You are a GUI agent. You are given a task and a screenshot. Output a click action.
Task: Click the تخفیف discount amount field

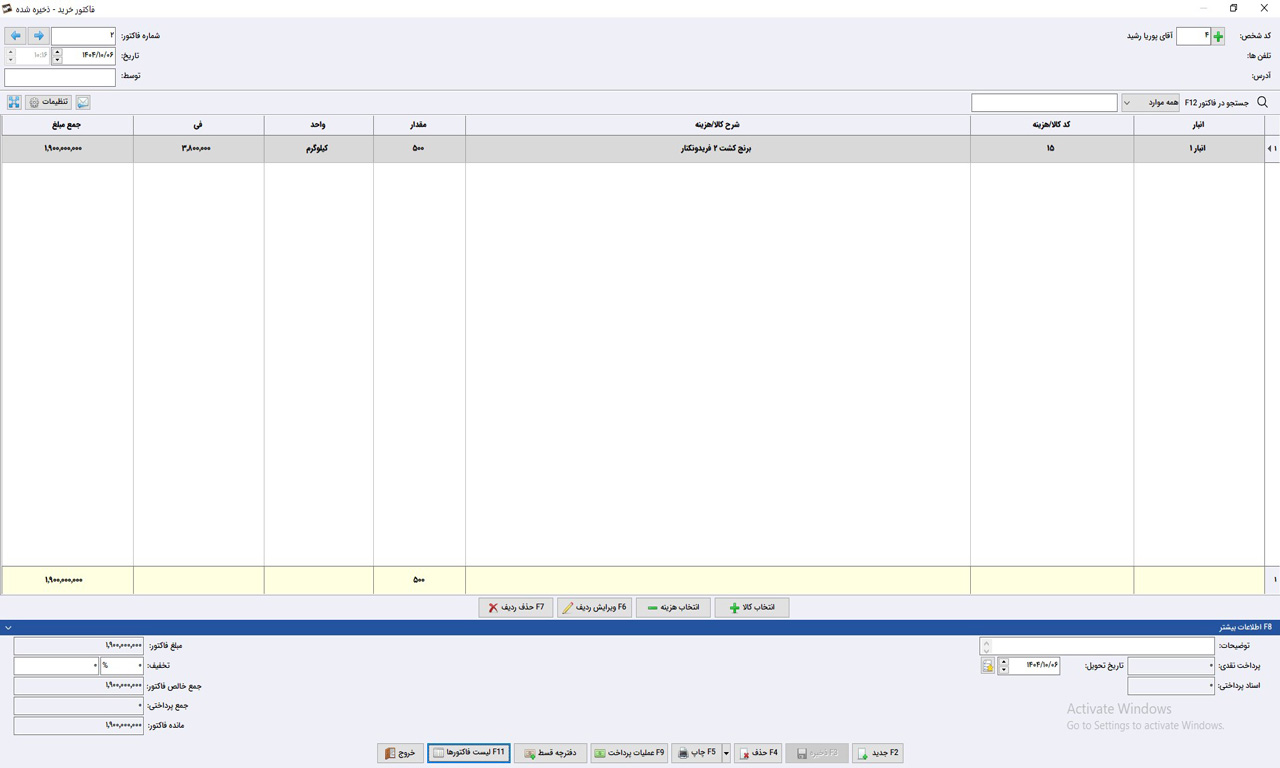57,666
